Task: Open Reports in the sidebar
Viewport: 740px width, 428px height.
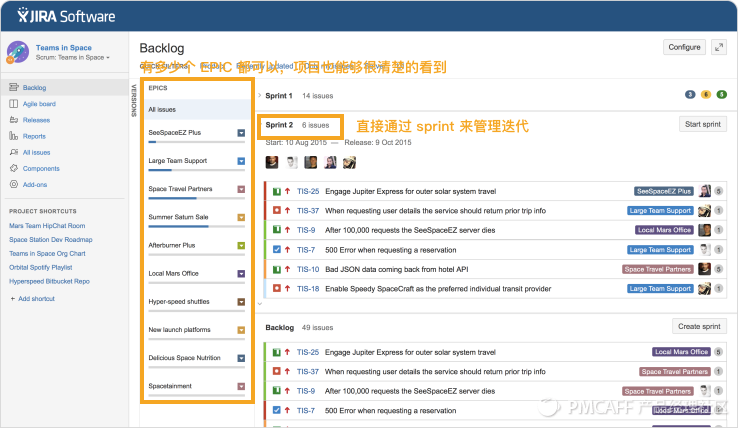Action: click(x=34, y=136)
